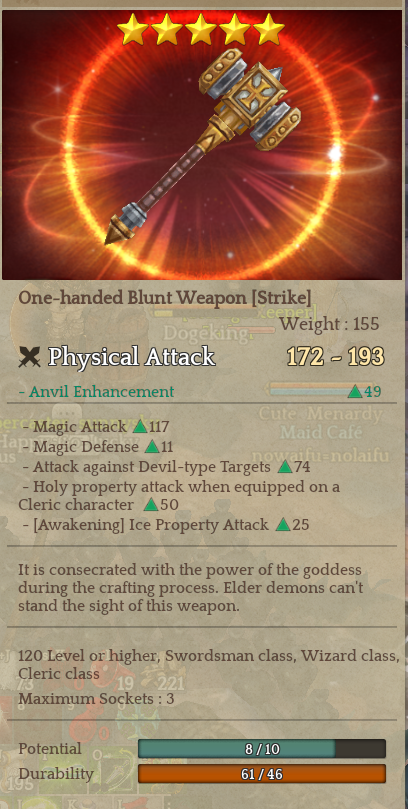Click the middle gold star
Image resolution: width=408 pixels, height=809 pixels.
201,29
